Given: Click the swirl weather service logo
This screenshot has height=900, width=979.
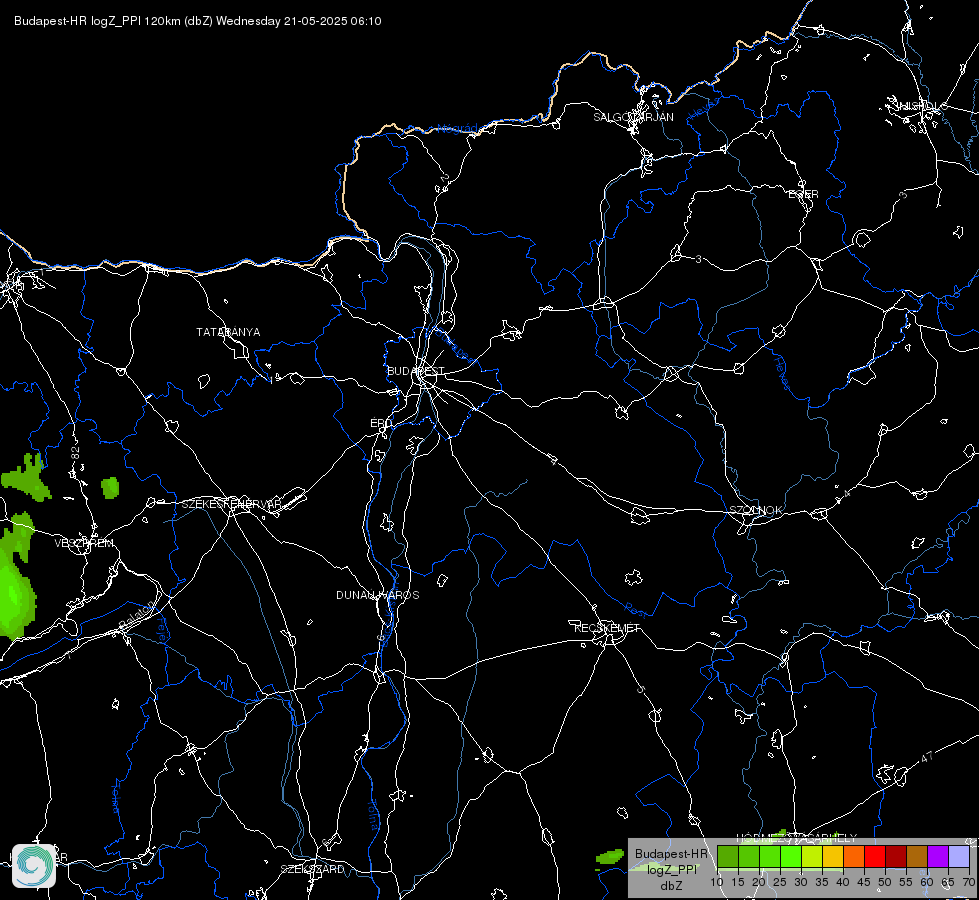Looking at the screenshot, I should pyautogui.click(x=34, y=866).
